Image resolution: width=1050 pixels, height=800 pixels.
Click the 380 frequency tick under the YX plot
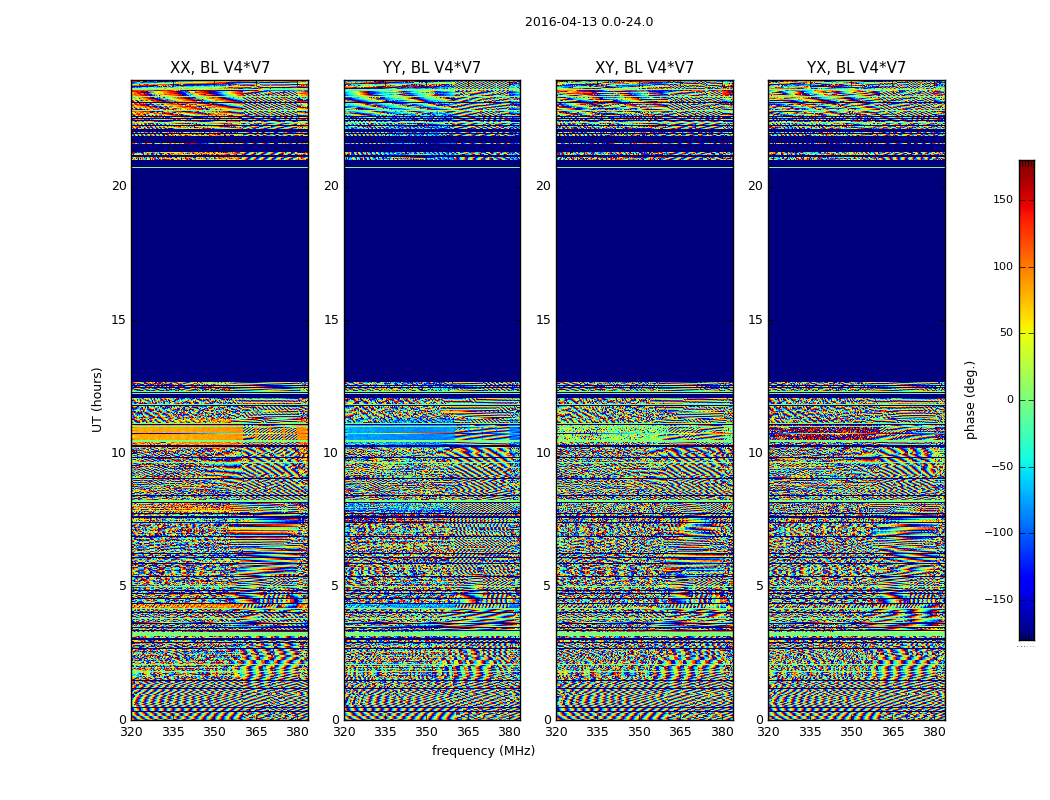click(x=934, y=732)
